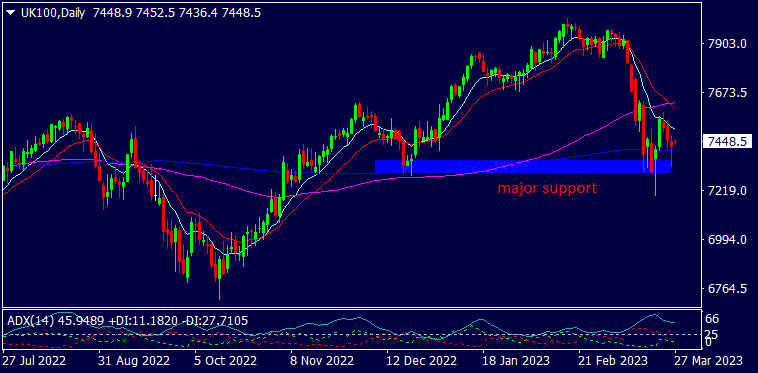Click the OHLC values 7448.9 7452.5 7436.4
758x373 pixels.
coord(154,13)
